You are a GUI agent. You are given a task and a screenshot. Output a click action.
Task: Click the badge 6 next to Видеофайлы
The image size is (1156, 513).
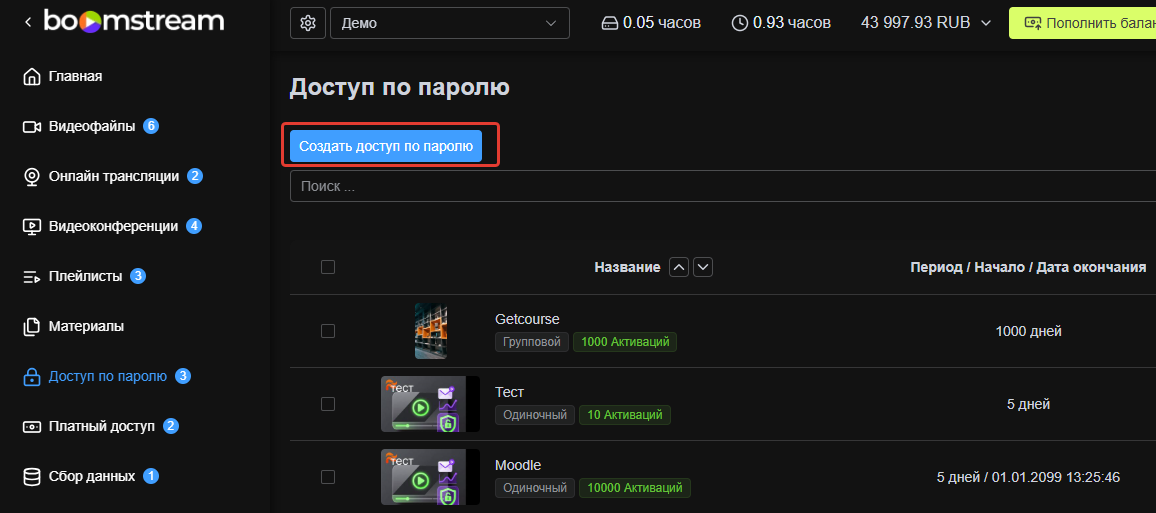(151, 126)
